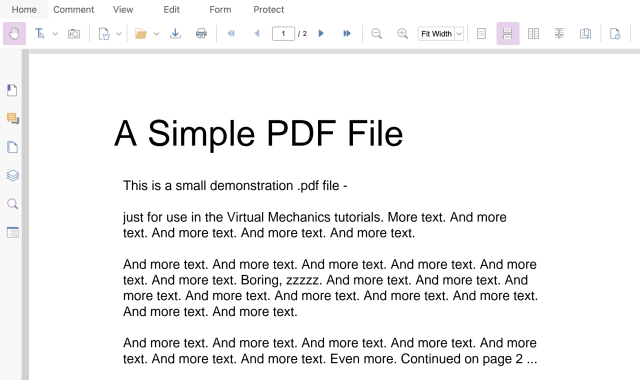This screenshot has width=640, height=380.
Task: Switch to single page view
Action: click(x=482, y=33)
